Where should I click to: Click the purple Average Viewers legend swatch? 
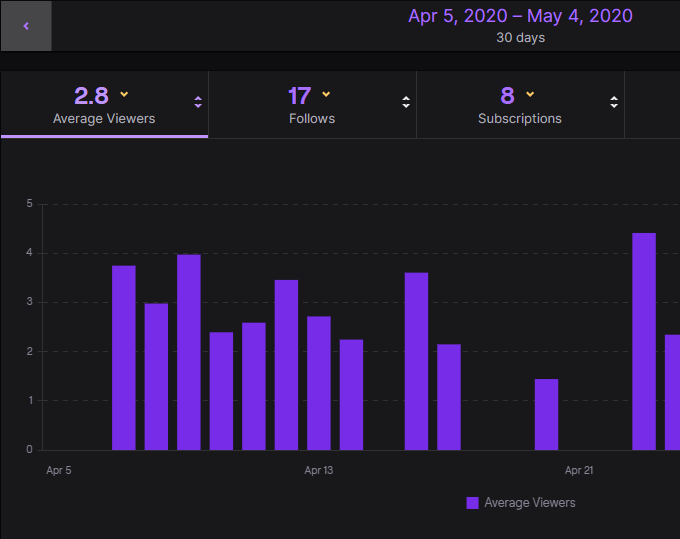coord(472,503)
